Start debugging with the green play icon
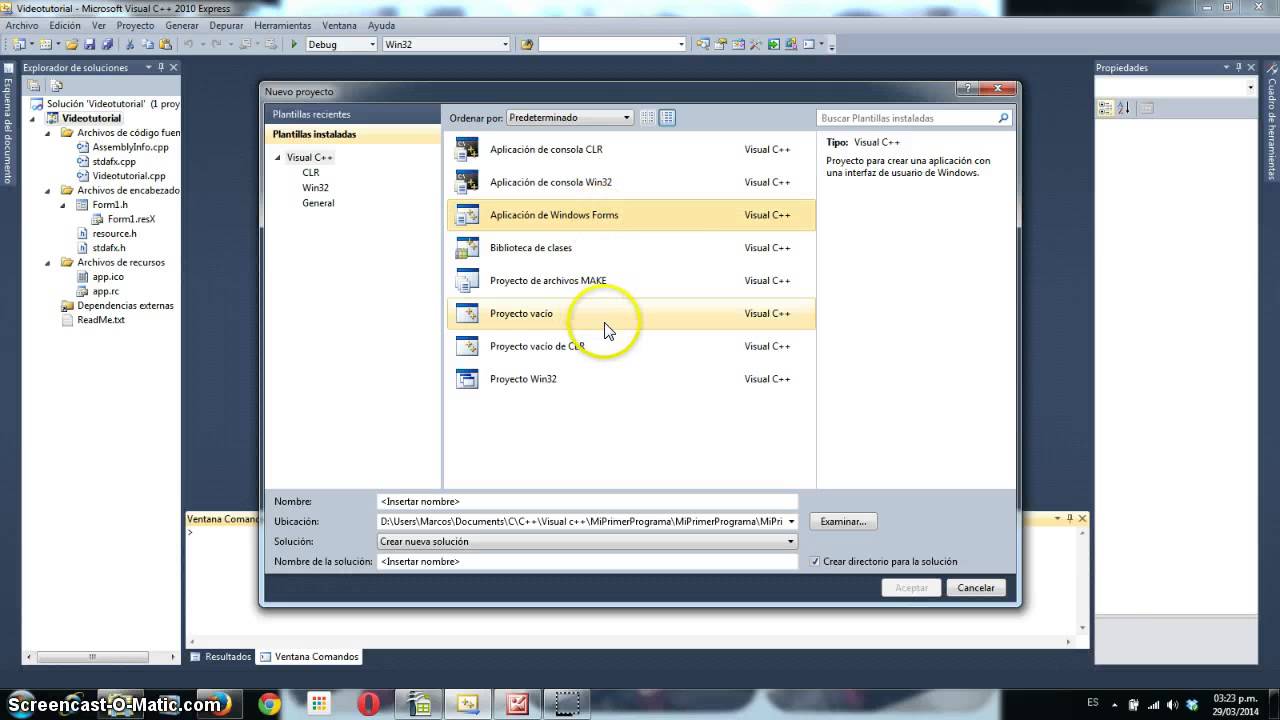The image size is (1280, 720). [294, 44]
